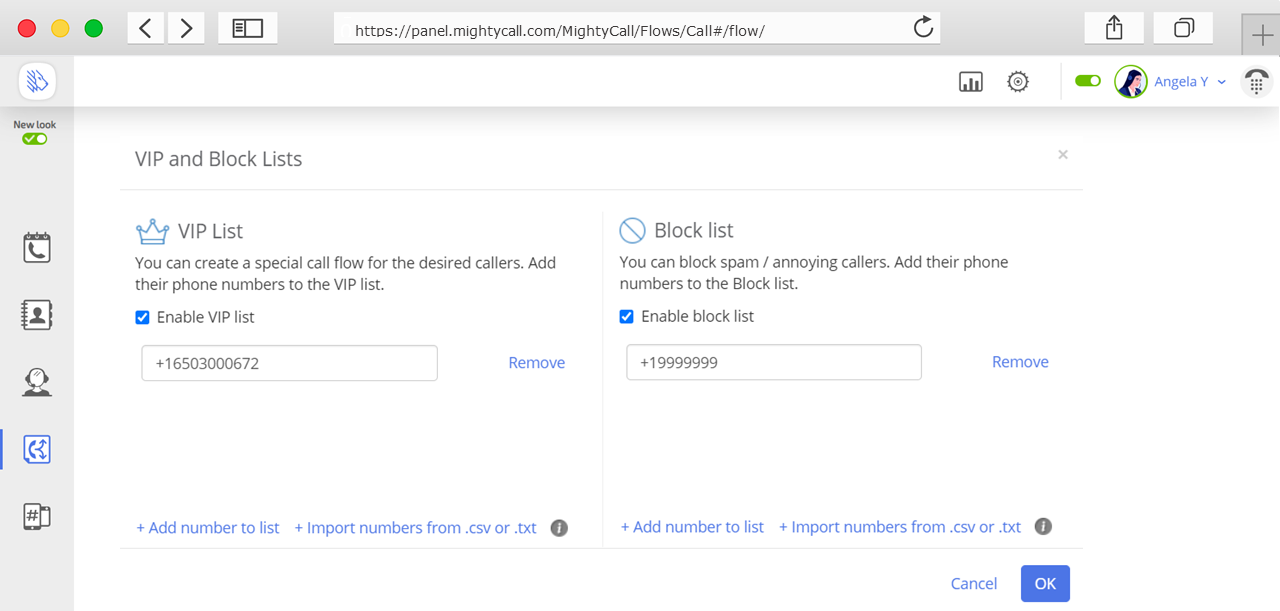This screenshot has width=1280, height=611.
Task: Click the Block list prohibited icon
Action: click(x=633, y=231)
